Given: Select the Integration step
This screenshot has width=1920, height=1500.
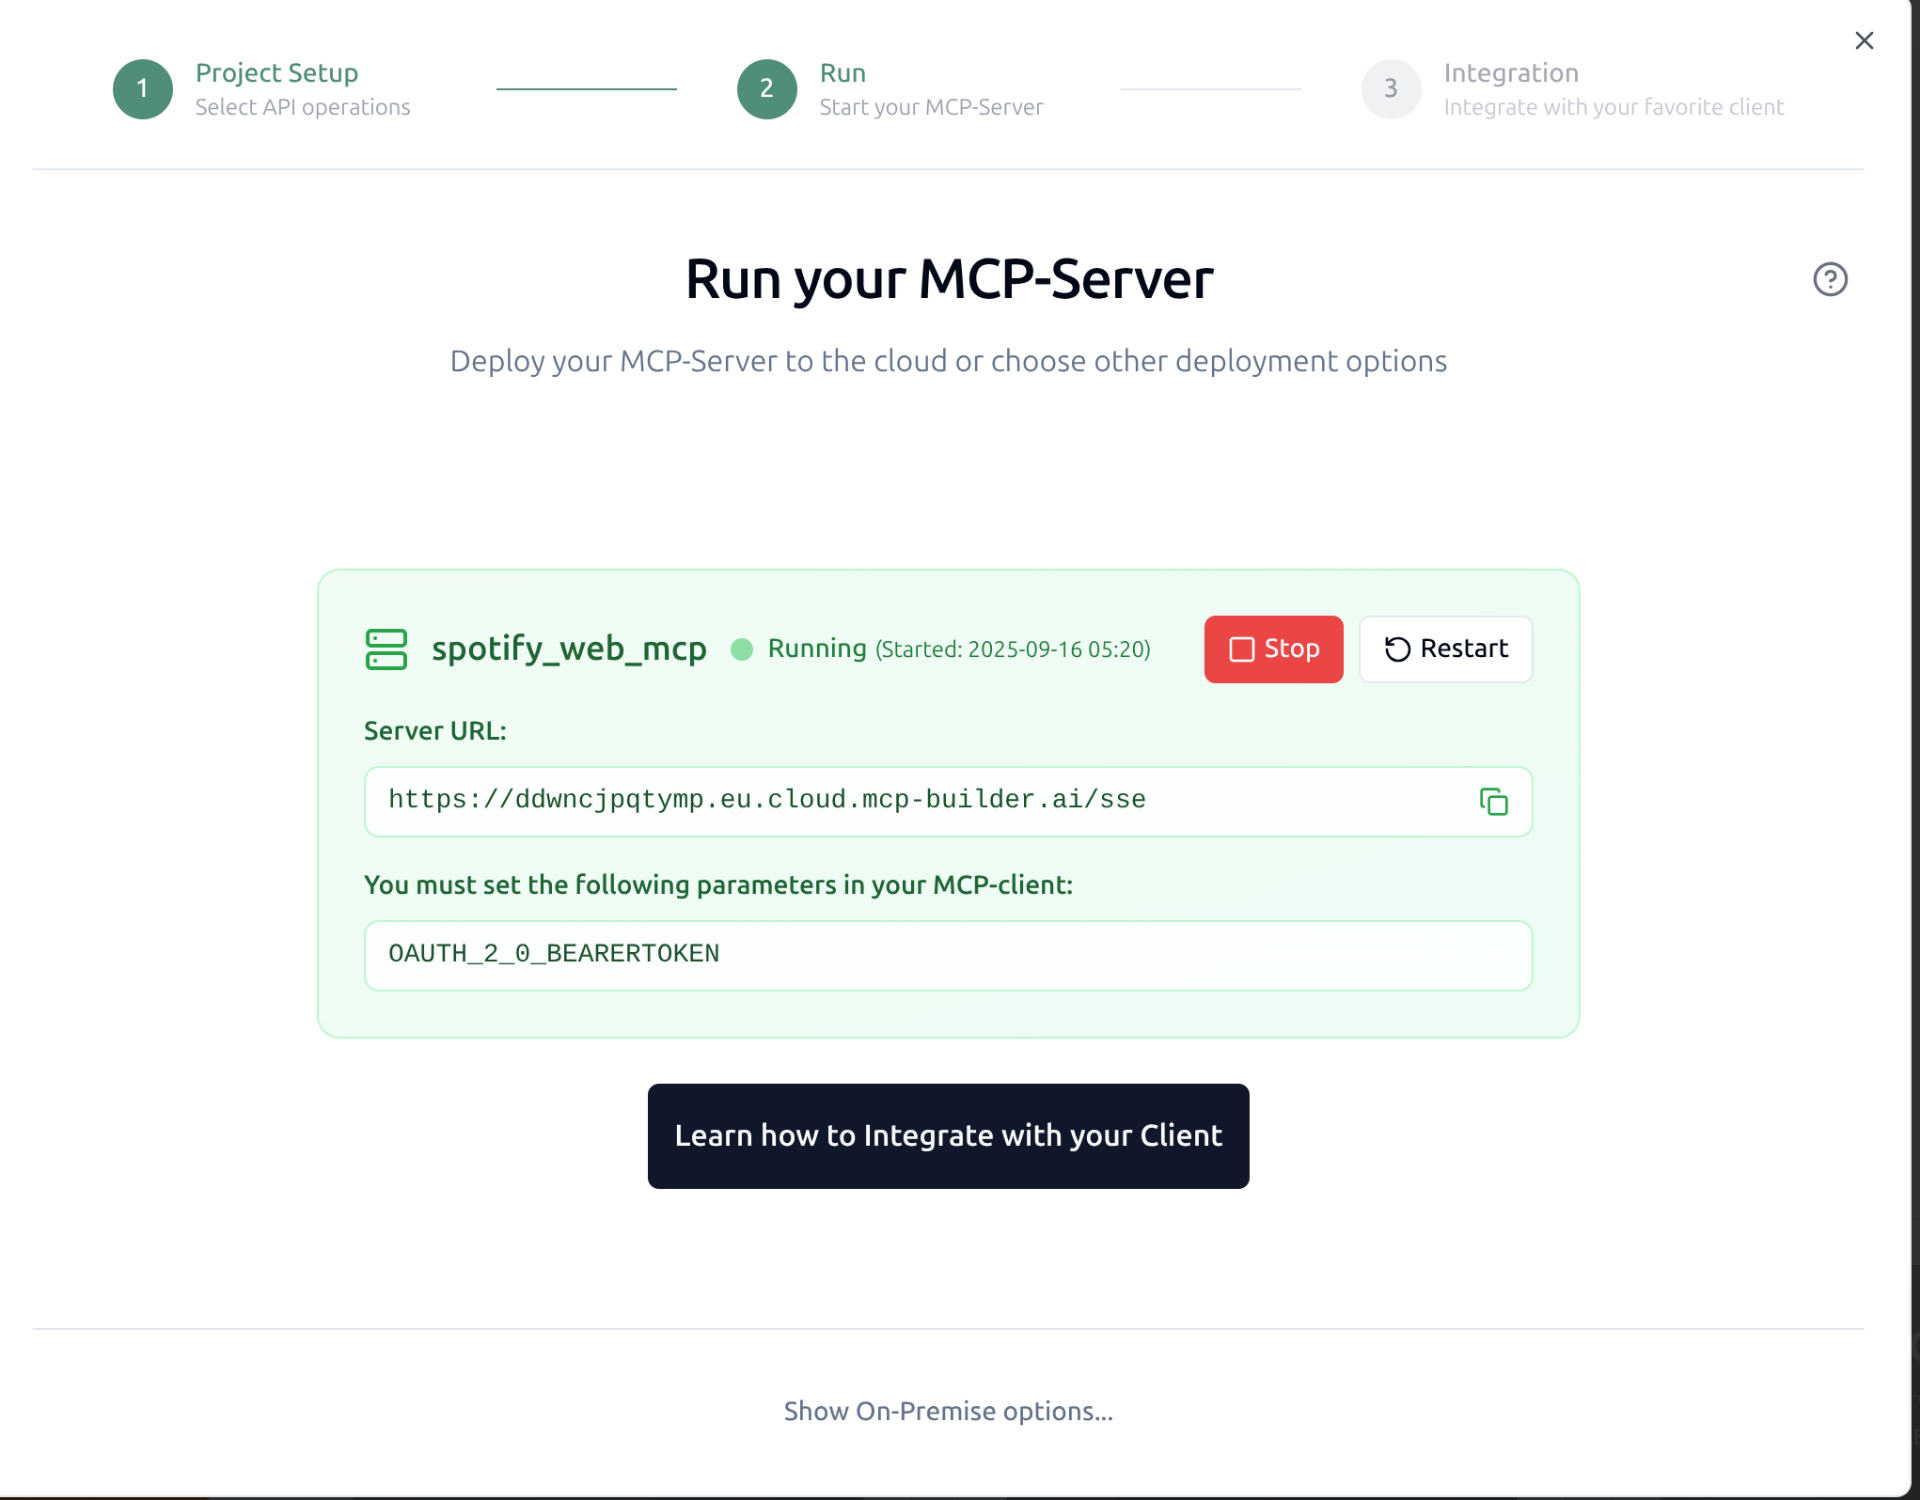Looking at the screenshot, I should (1511, 72).
